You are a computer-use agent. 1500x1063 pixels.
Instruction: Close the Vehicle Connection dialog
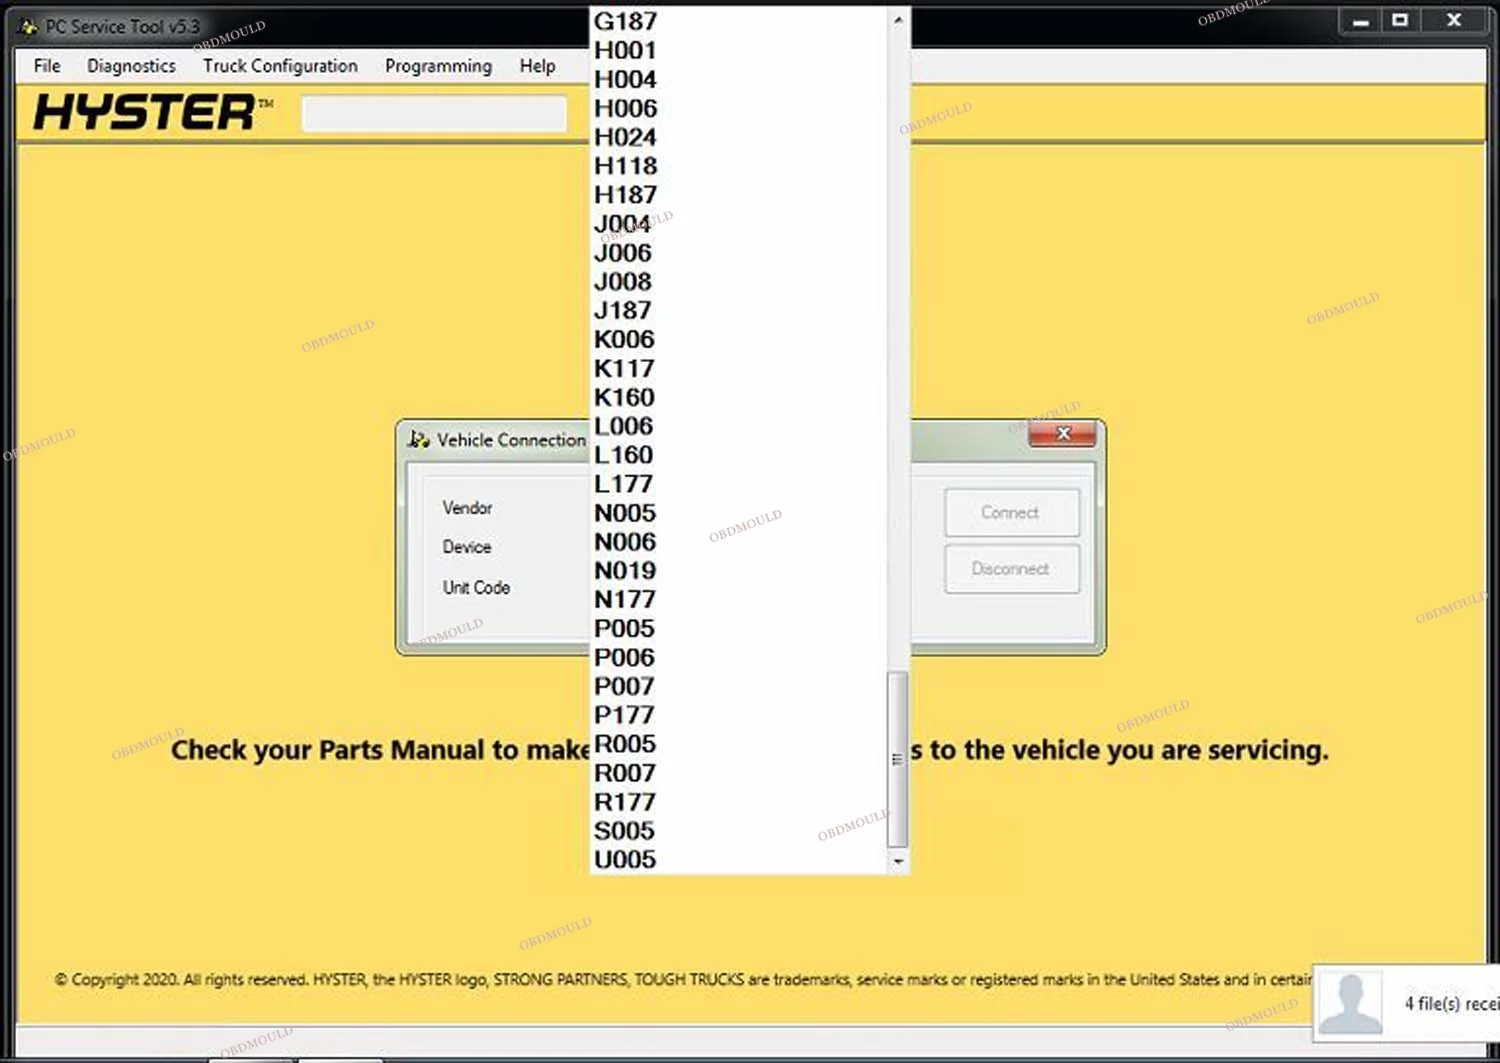pyautogui.click(x=1062, y=433)
